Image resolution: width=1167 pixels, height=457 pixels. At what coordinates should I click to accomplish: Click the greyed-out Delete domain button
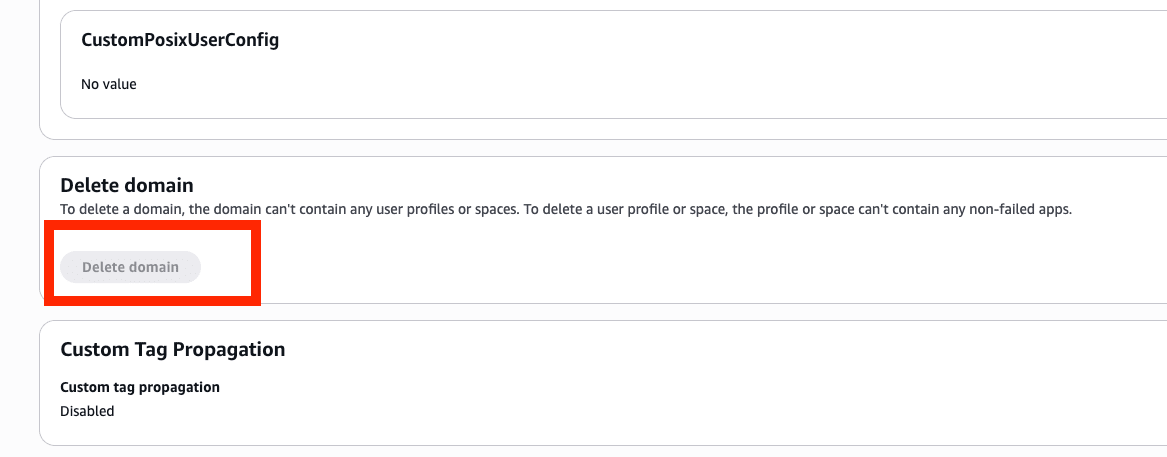click(130, 267)
